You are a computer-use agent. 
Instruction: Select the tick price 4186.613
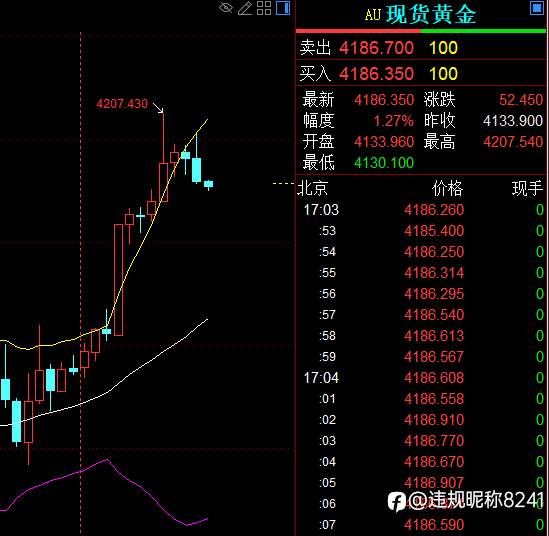[434, 336]
